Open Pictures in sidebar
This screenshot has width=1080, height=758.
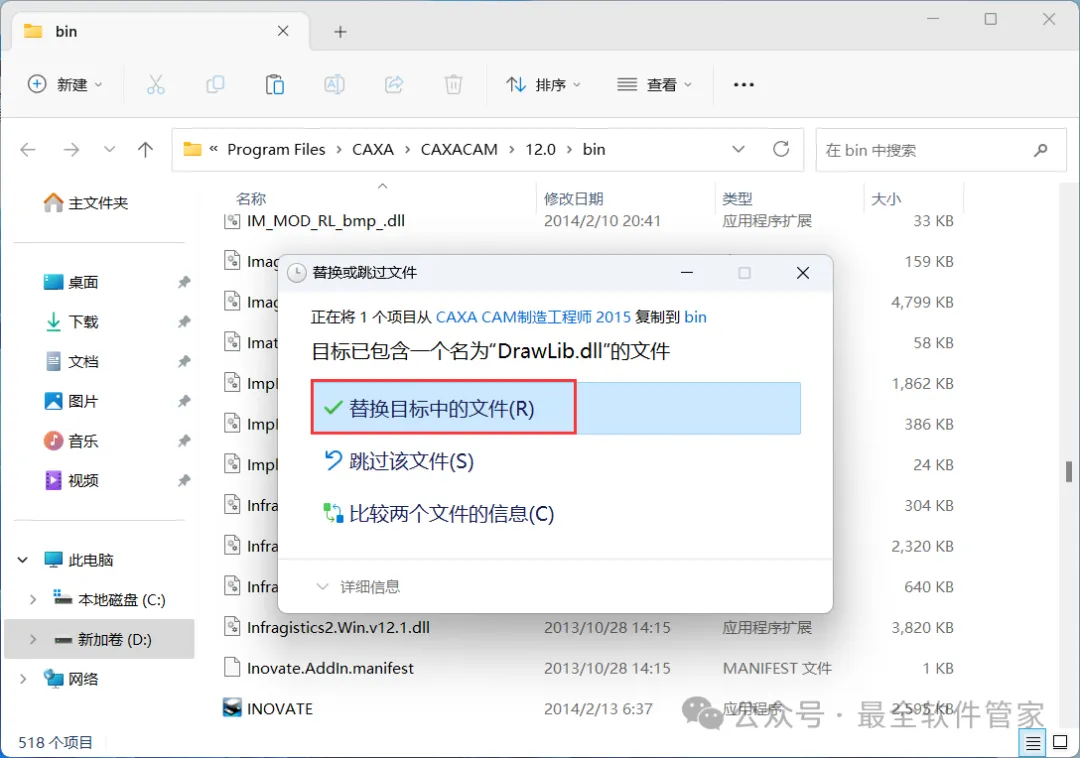71,401
